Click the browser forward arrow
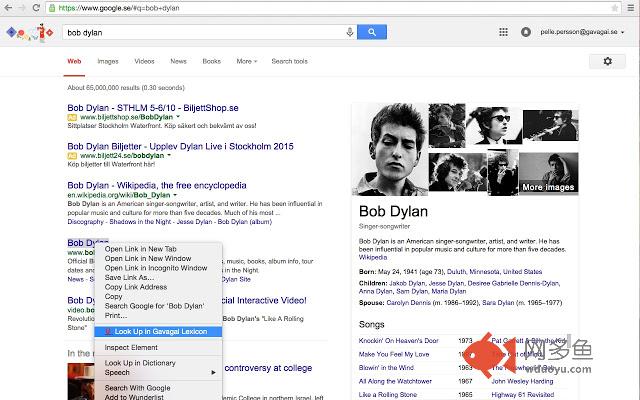The height and width of the screenshot is (400, 640). [22, 8]
